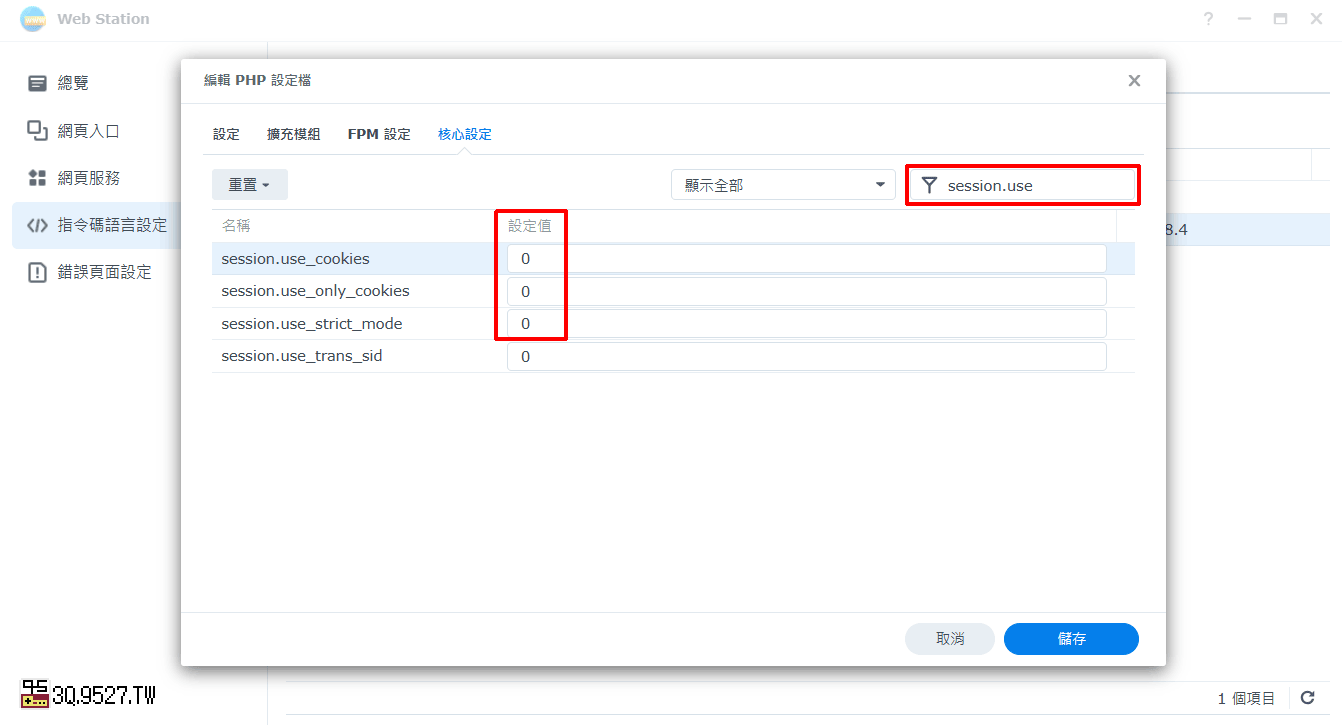The width and height of the screenshot is (1342, 725).
Task: Open the help question mark icon
Action: pyautogui.click(x=1209, y=19)
